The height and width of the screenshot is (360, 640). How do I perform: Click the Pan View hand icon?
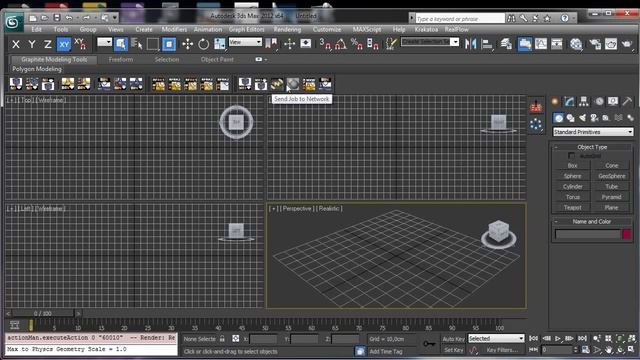(x=609, y=350)
